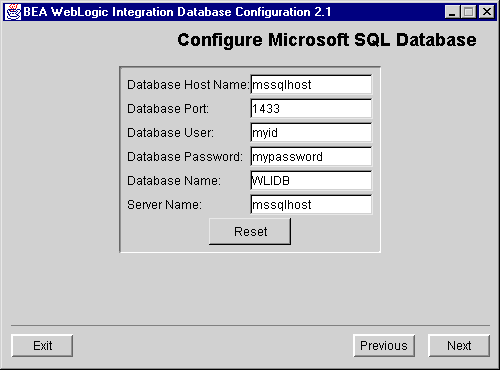This screenshot has width=500, height=370.
Task: Click the window title bar text
Action: point(177,12)
